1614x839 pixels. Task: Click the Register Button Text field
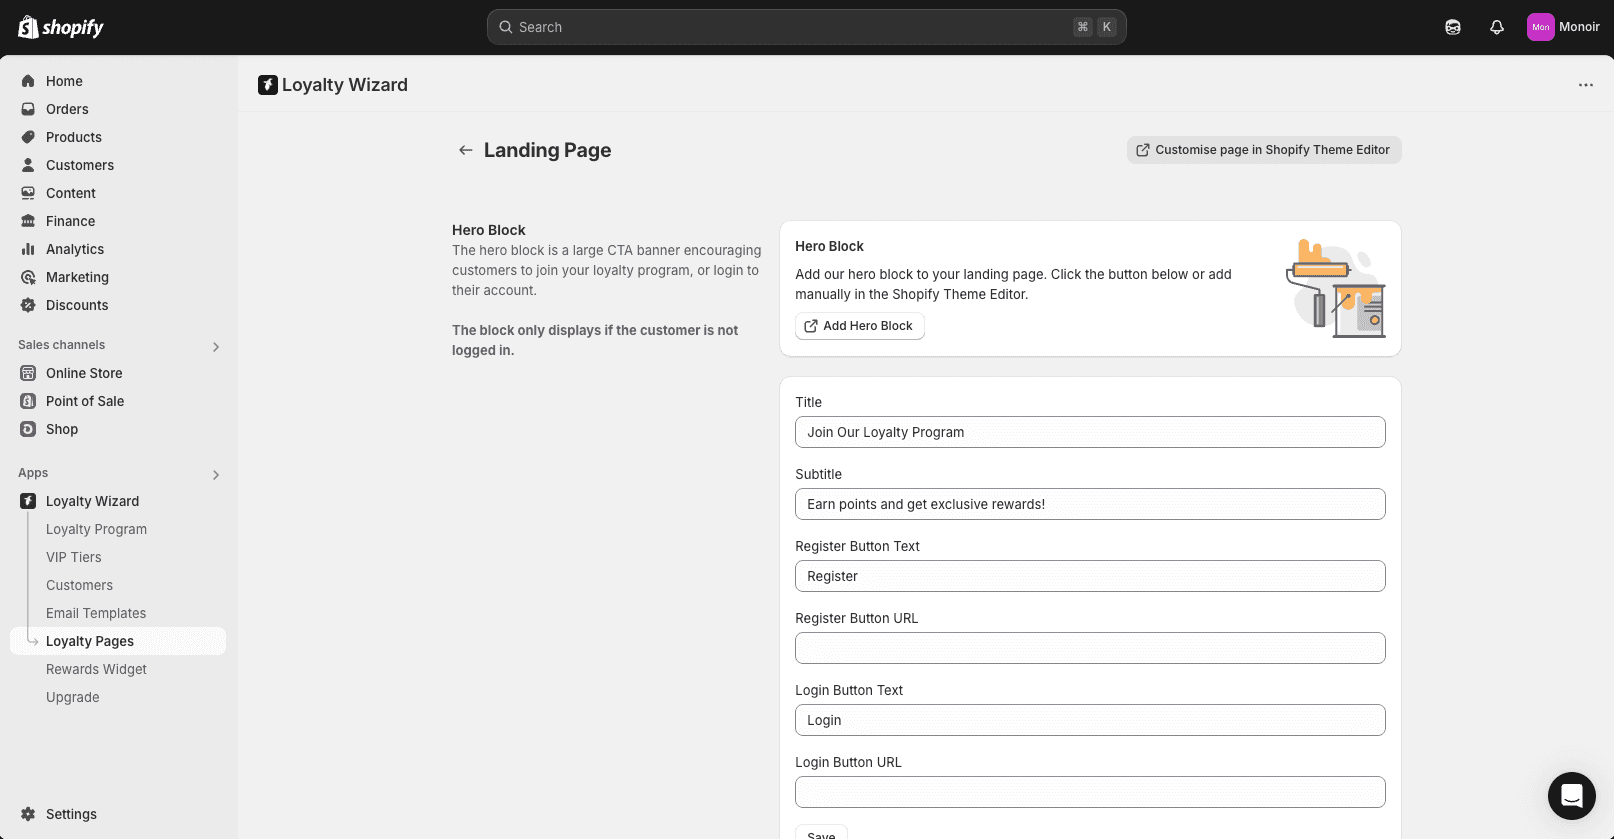[x=1090, y=576]
